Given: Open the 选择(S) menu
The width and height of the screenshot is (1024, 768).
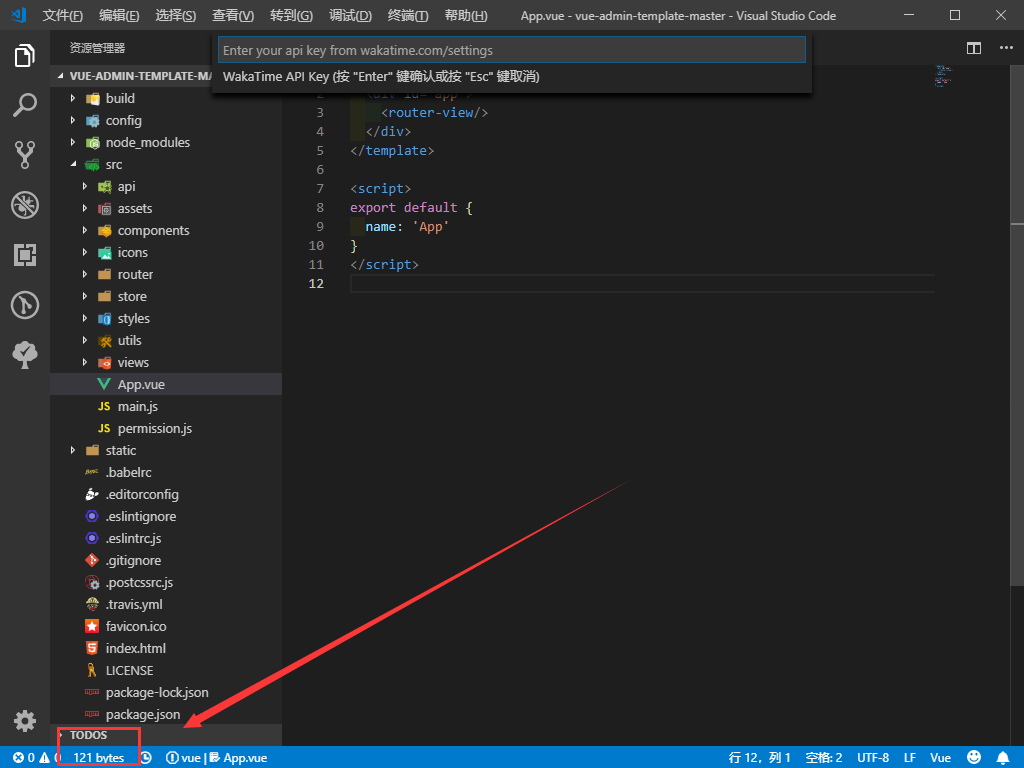Looking at the screenshot, I should (x=176, y=16).
